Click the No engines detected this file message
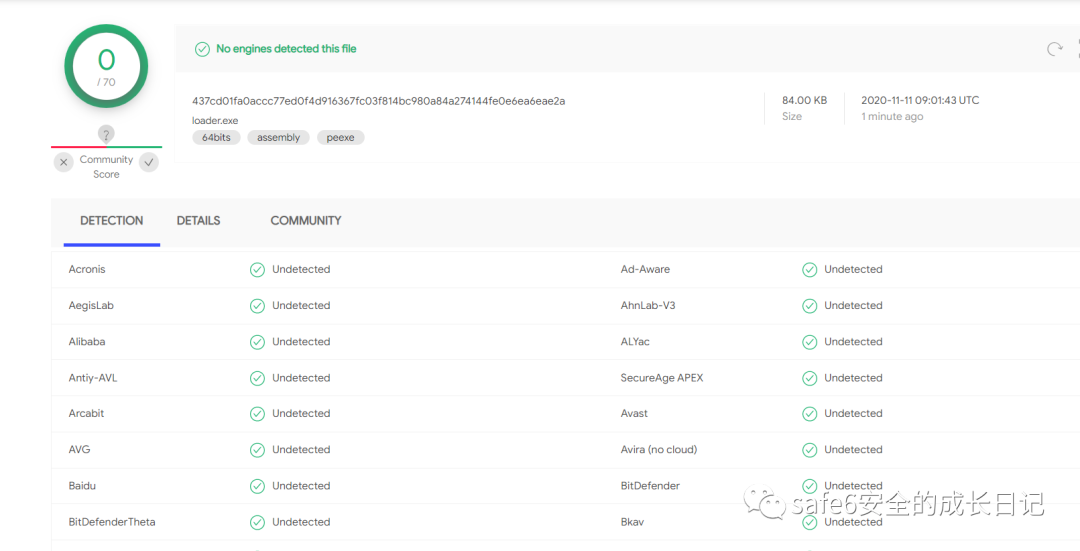The width and height of the screenshot is (1080, 551). tap(287, 49)
